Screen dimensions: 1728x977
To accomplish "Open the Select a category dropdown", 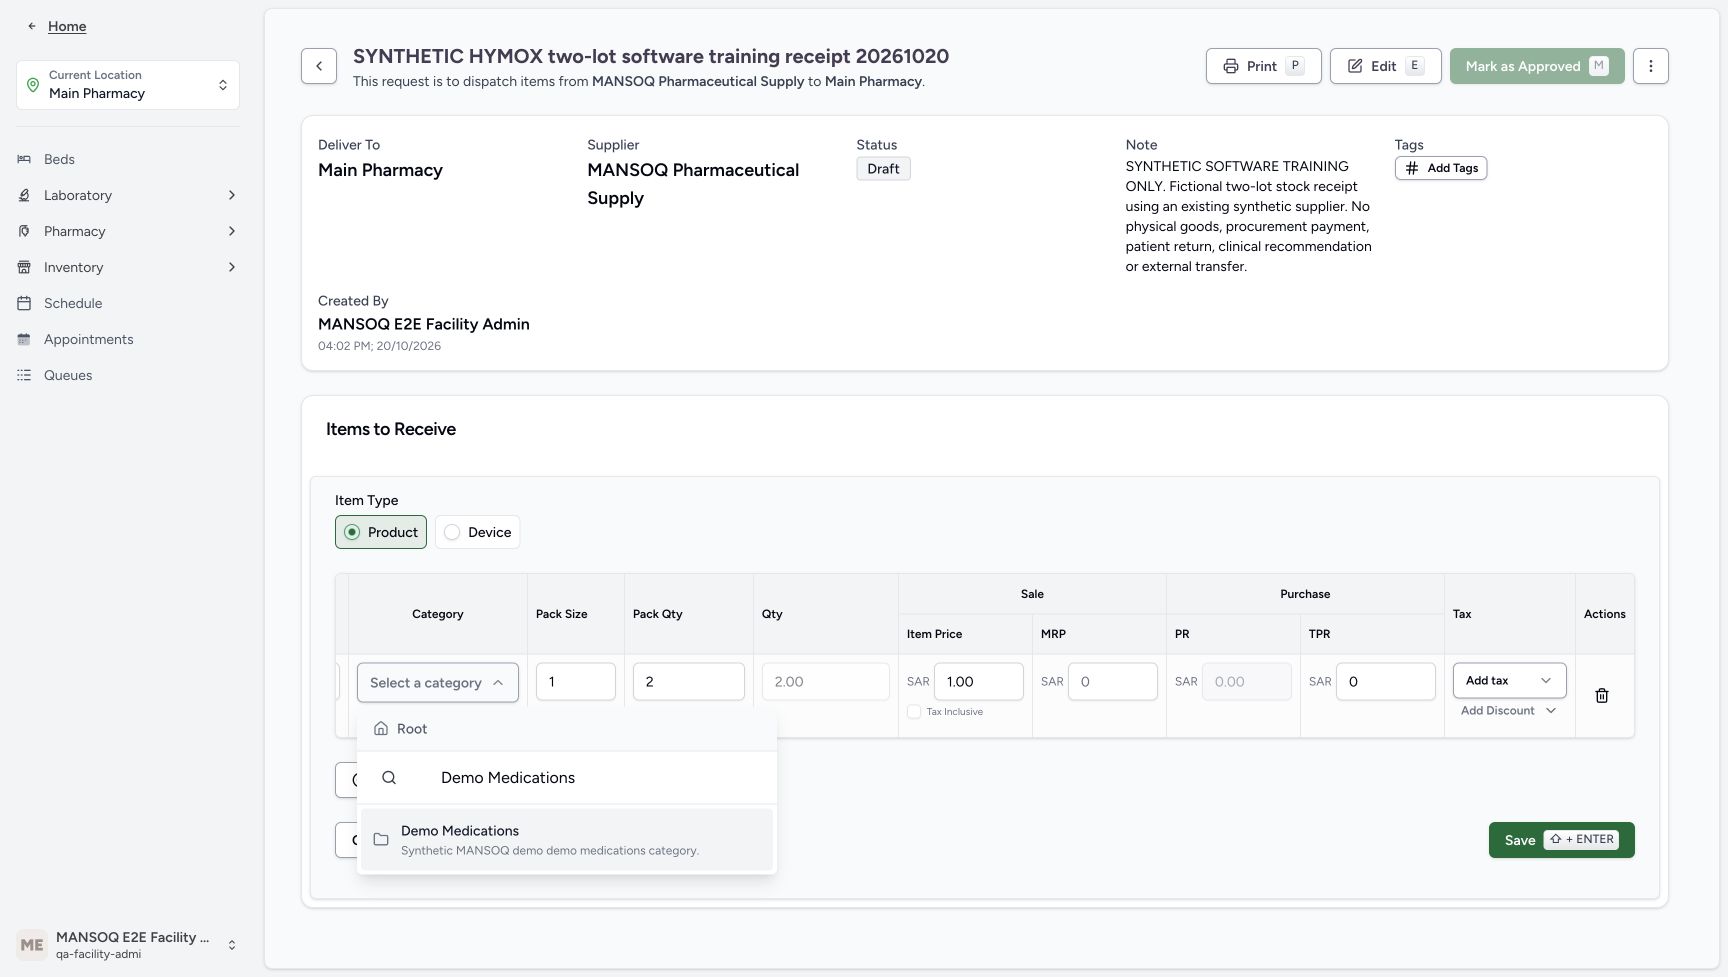I will click(437, 683).
